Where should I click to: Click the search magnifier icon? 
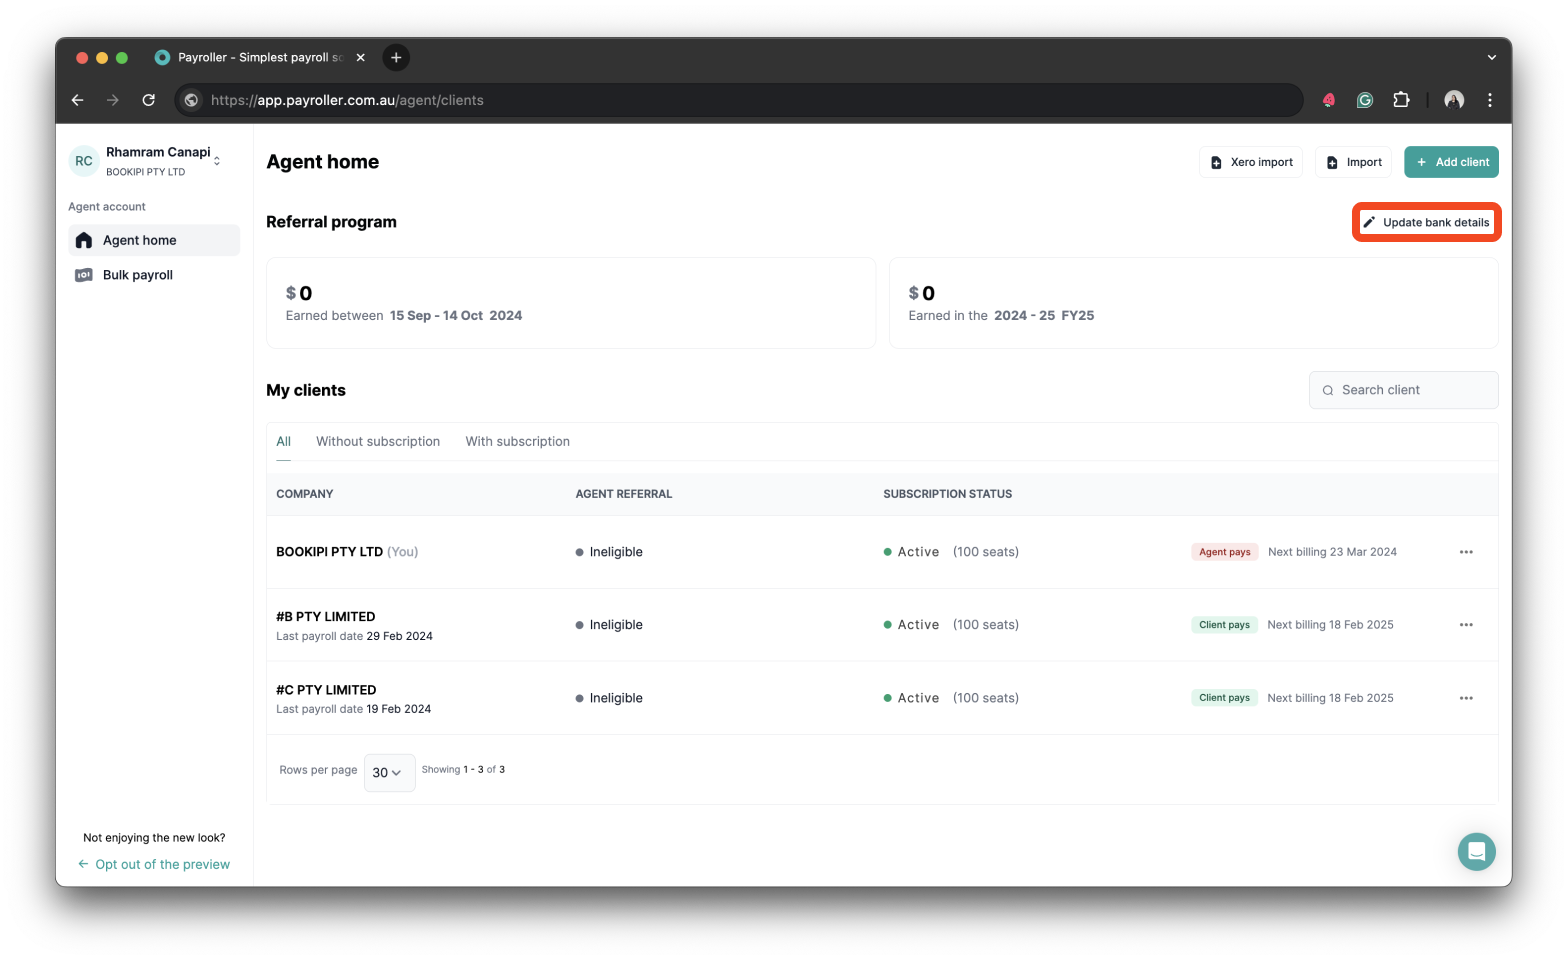coord(1328,391)
